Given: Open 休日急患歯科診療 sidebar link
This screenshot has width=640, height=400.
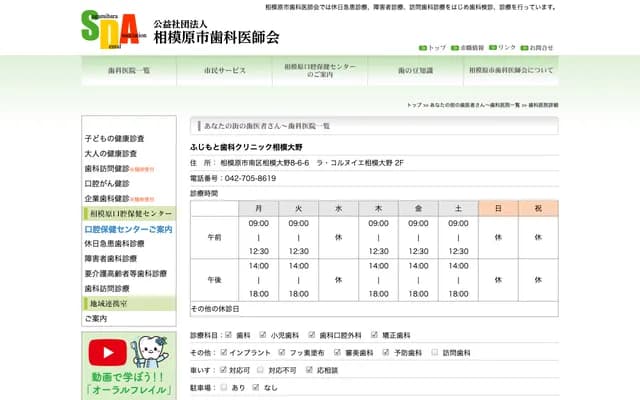Looking at the screenshot, I should click(115, 243).
